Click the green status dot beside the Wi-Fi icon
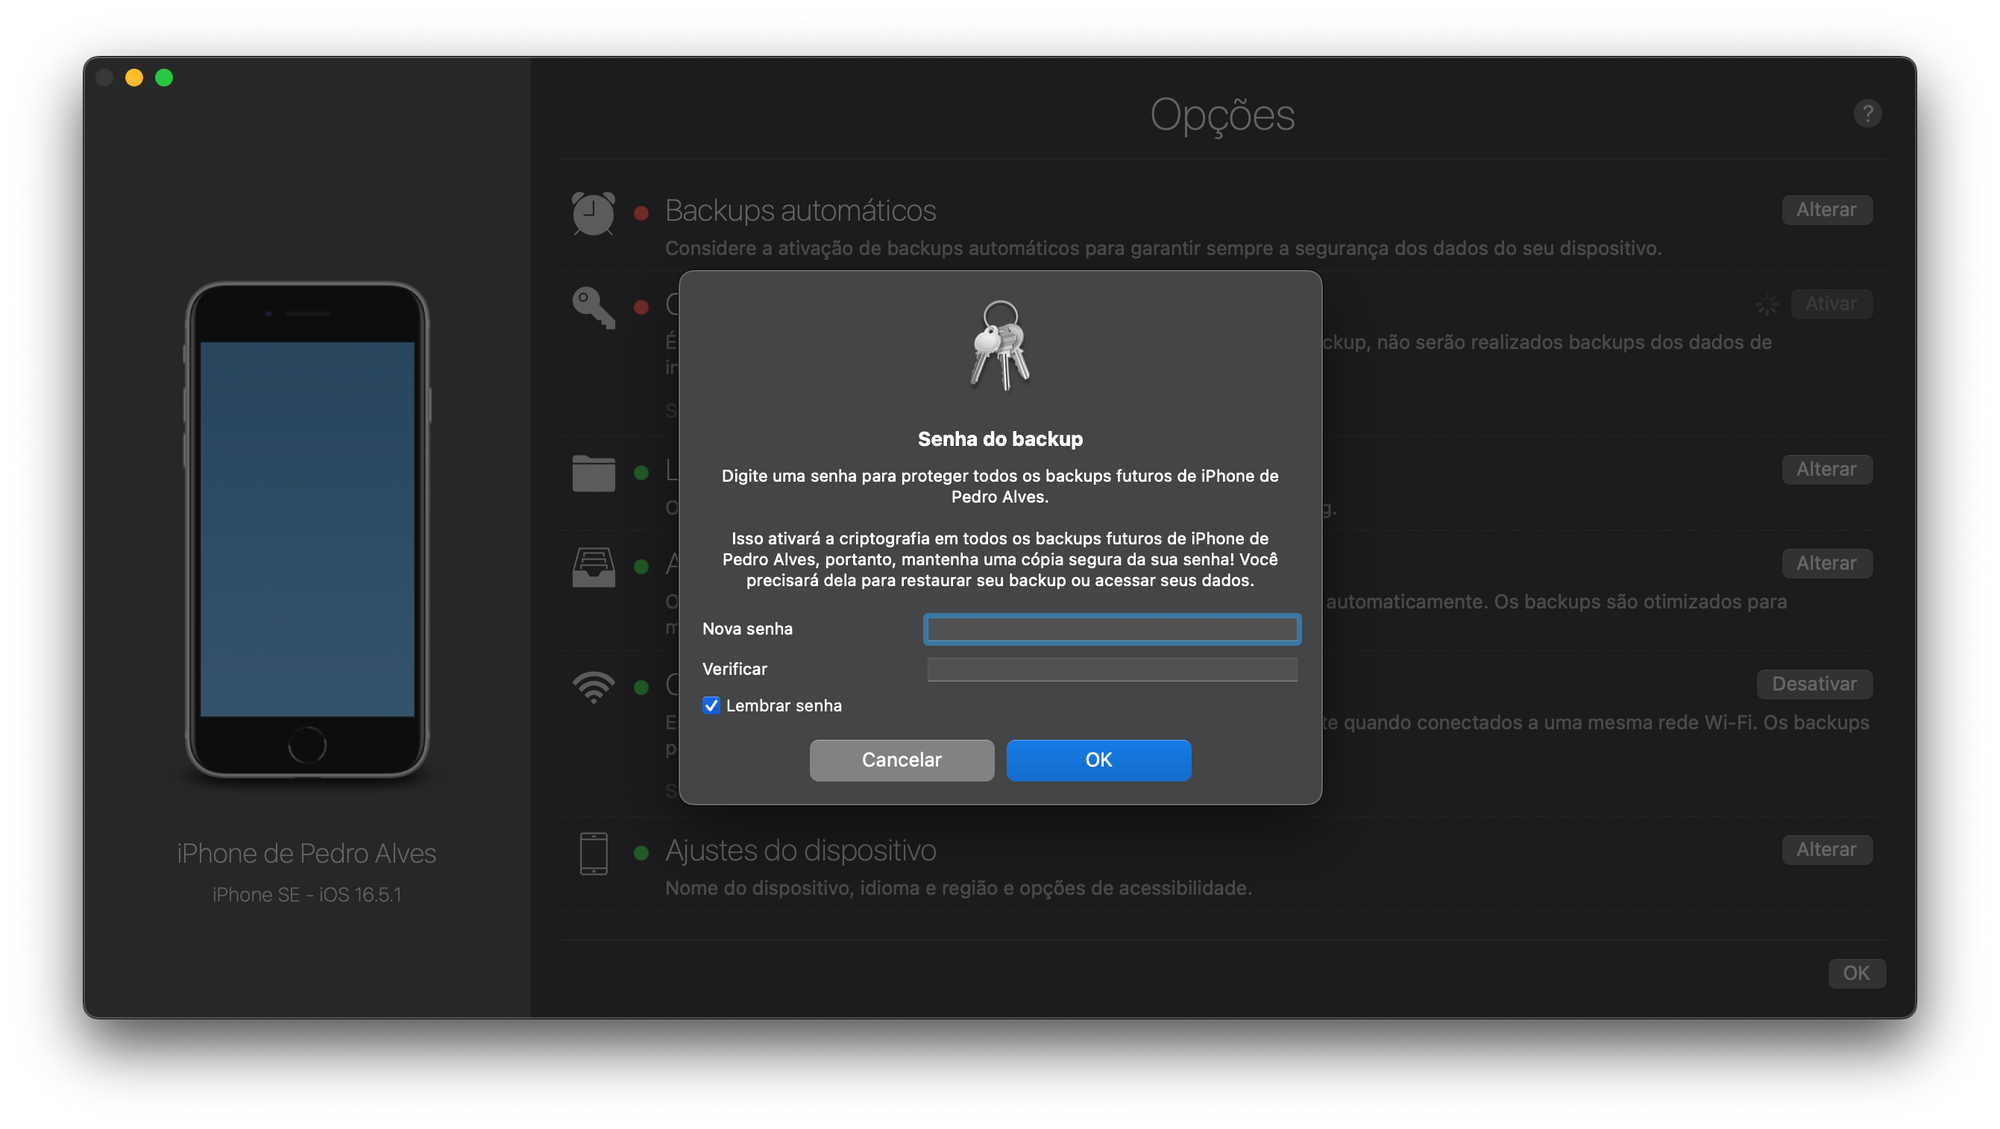The height and width of the screenshot is (1129, 2000). pyautogui.click(x=642, y=687)
